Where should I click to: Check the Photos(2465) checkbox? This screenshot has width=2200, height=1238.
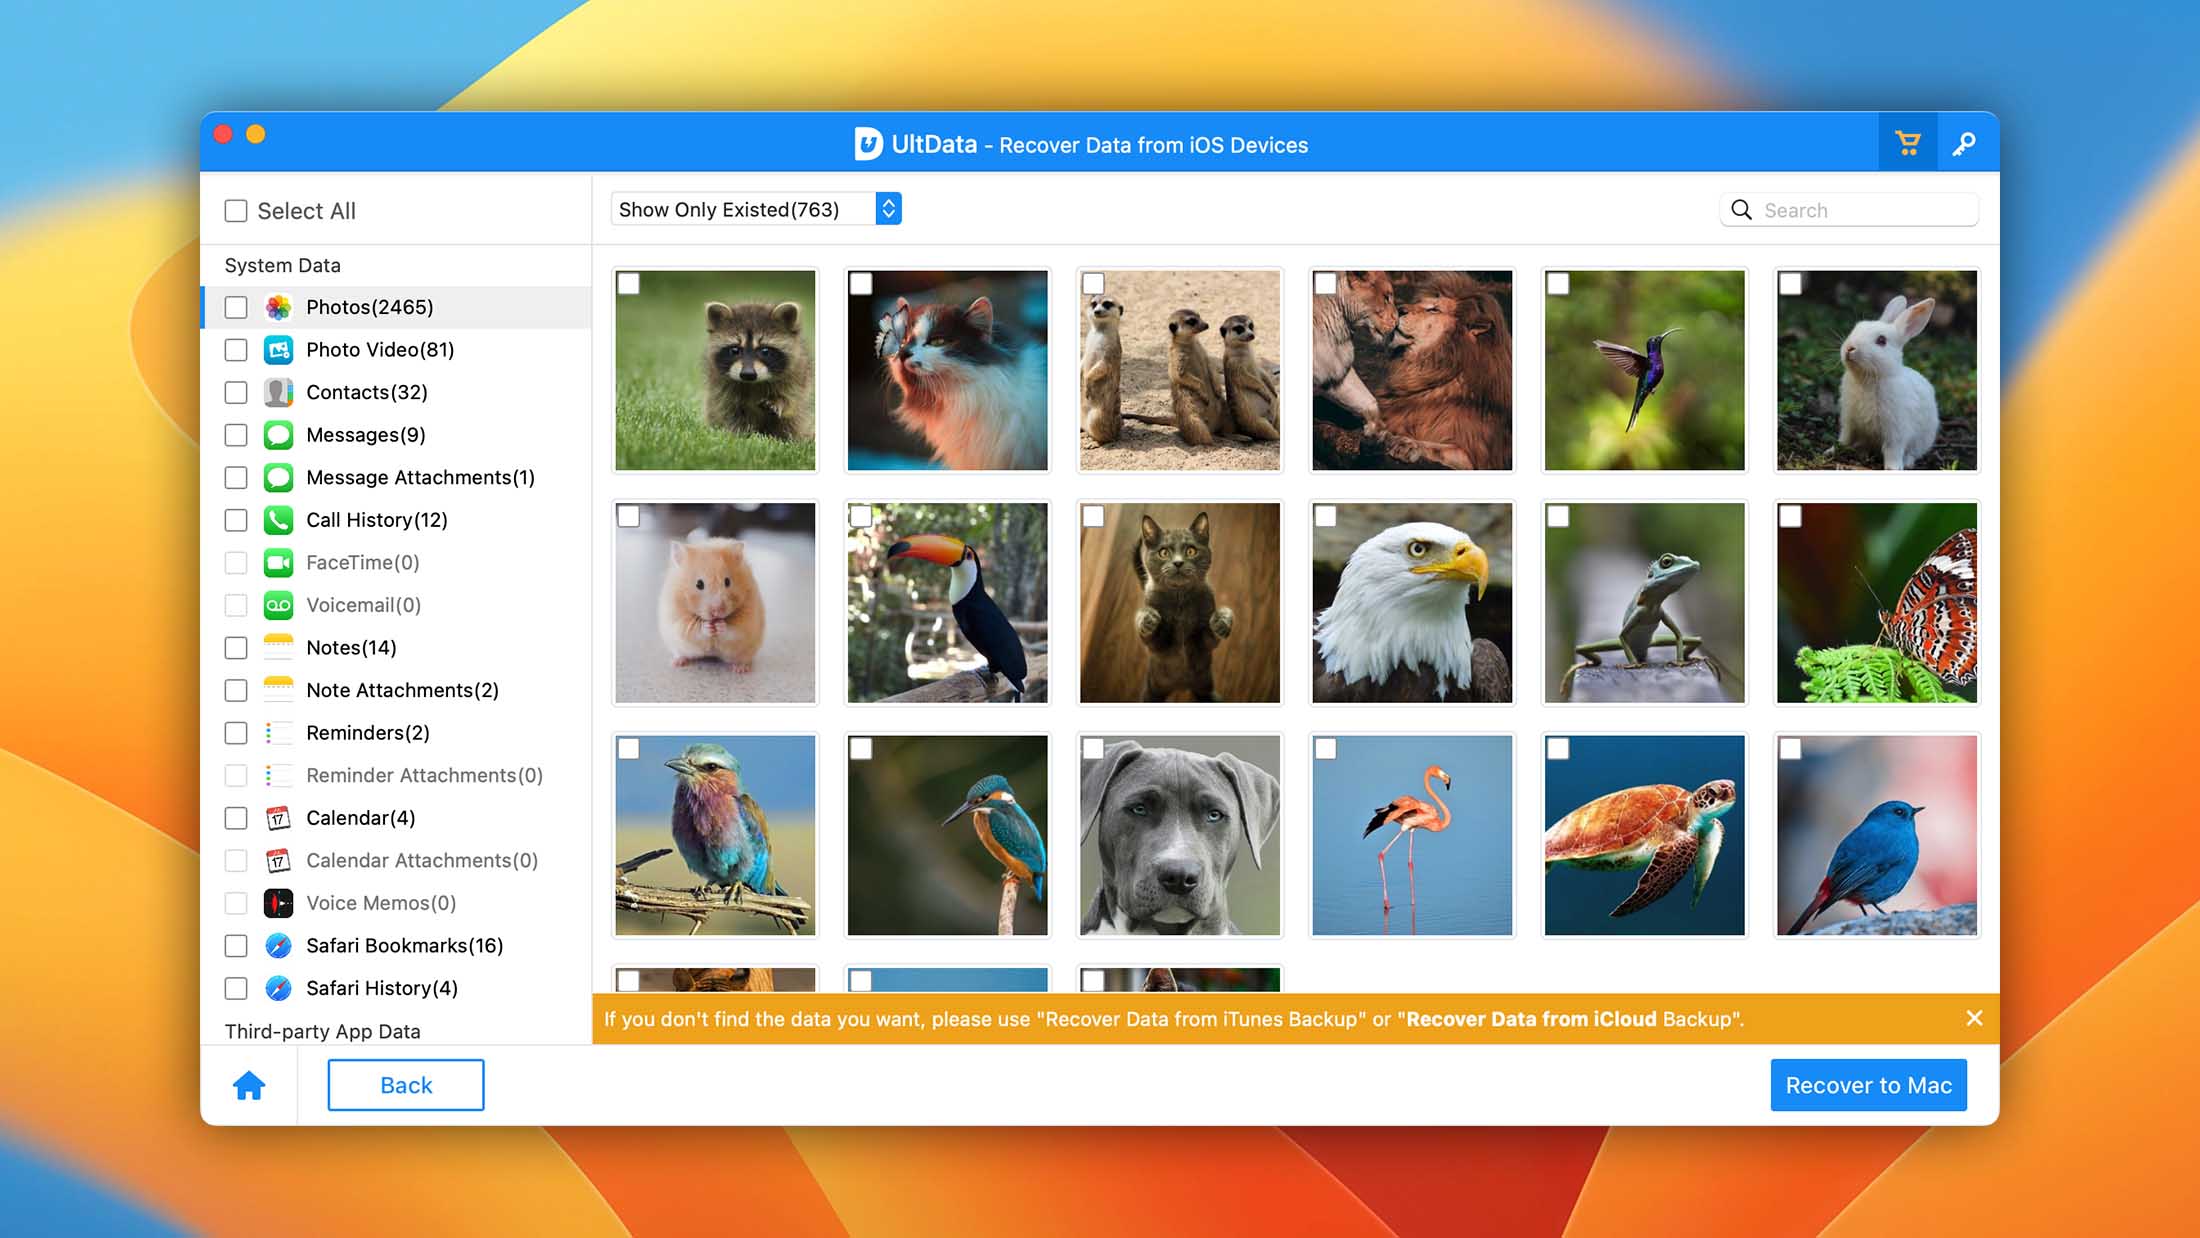click(236, 307)
